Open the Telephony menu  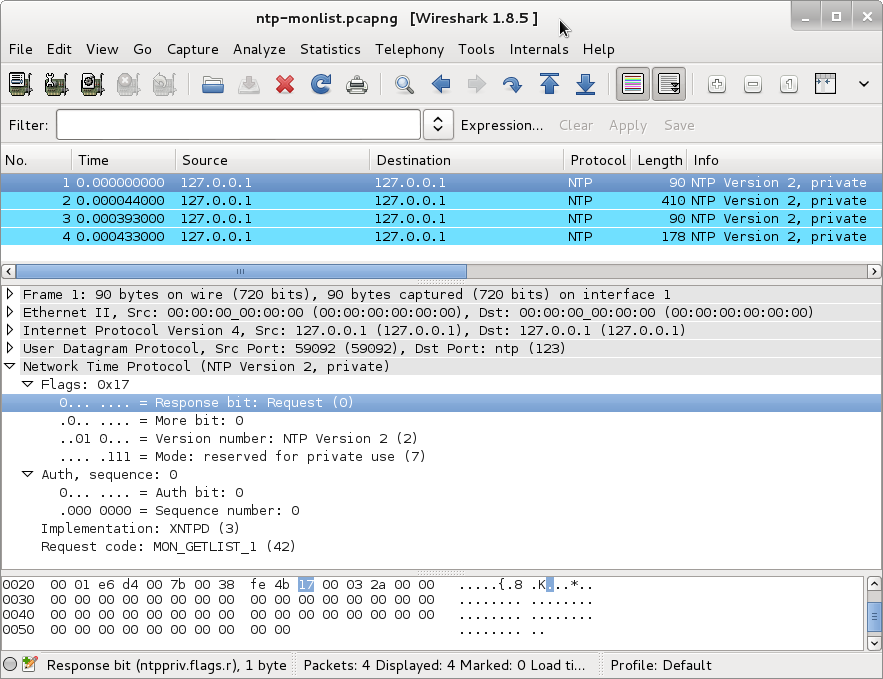(409, 50)
